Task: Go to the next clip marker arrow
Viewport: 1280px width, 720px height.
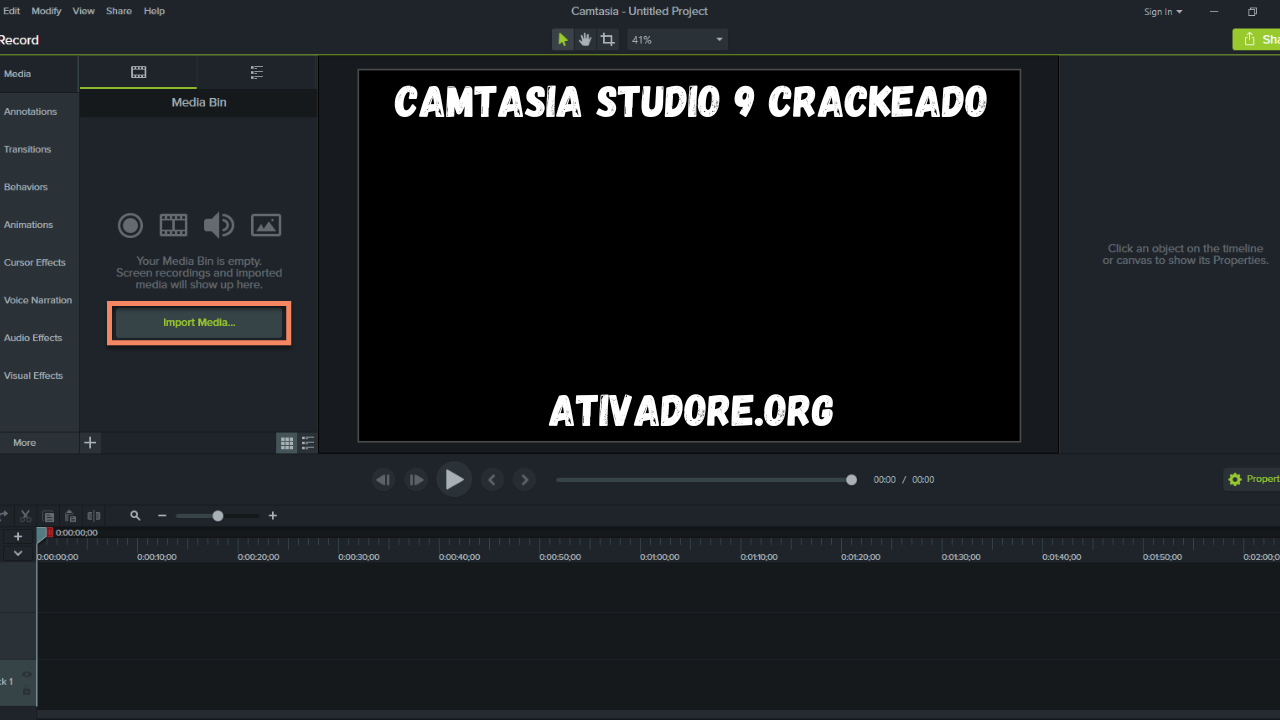Action: 524,480
